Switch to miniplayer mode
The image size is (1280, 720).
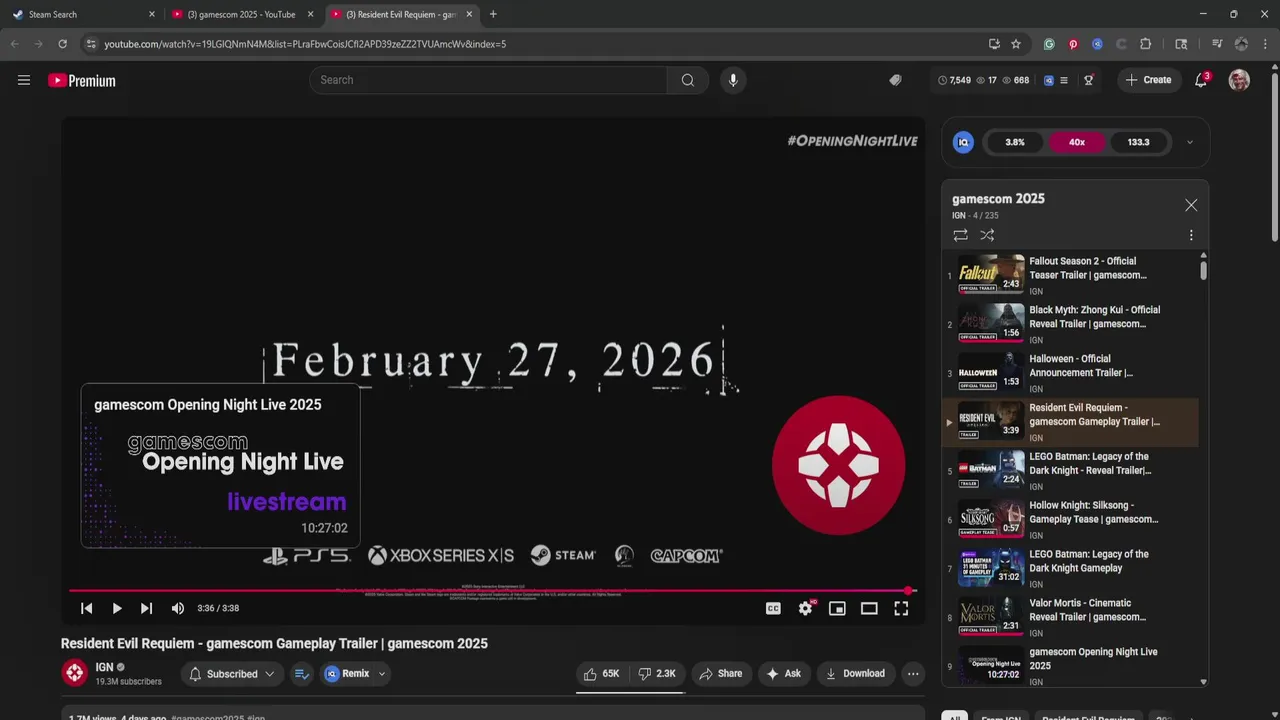point(837,608)
